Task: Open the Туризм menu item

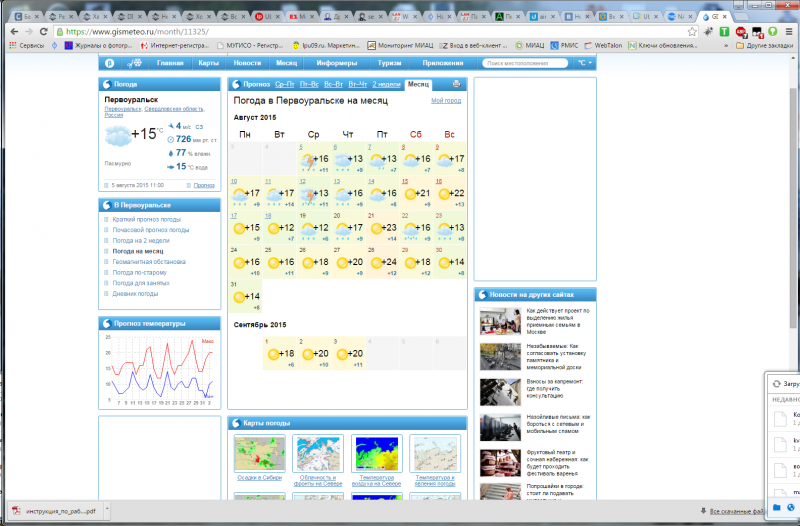Action: point(389,63)
